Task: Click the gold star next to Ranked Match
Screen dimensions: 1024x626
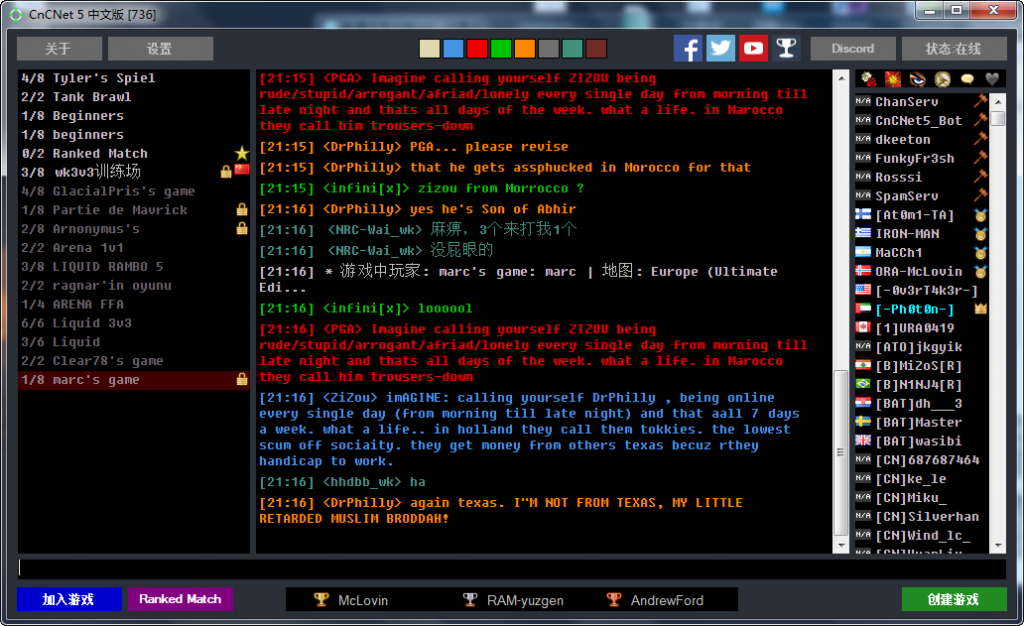Action: coord(241,153)
